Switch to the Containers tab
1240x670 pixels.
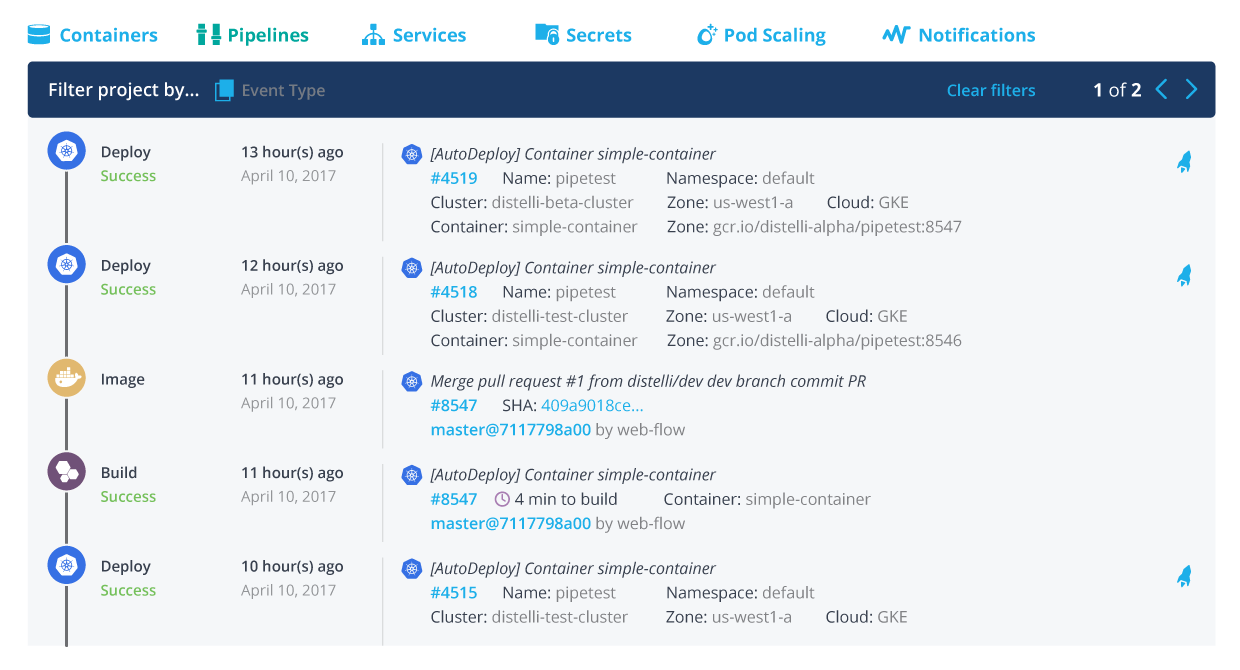tap(93, 35)
